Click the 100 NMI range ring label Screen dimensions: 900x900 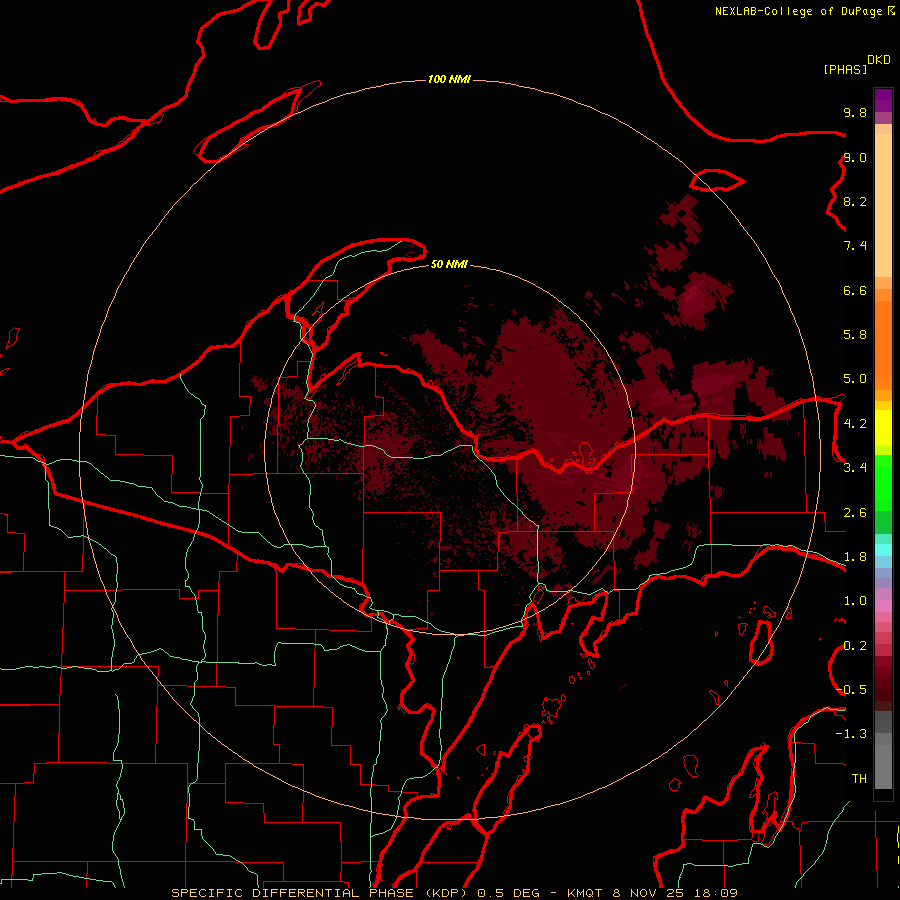449,79
